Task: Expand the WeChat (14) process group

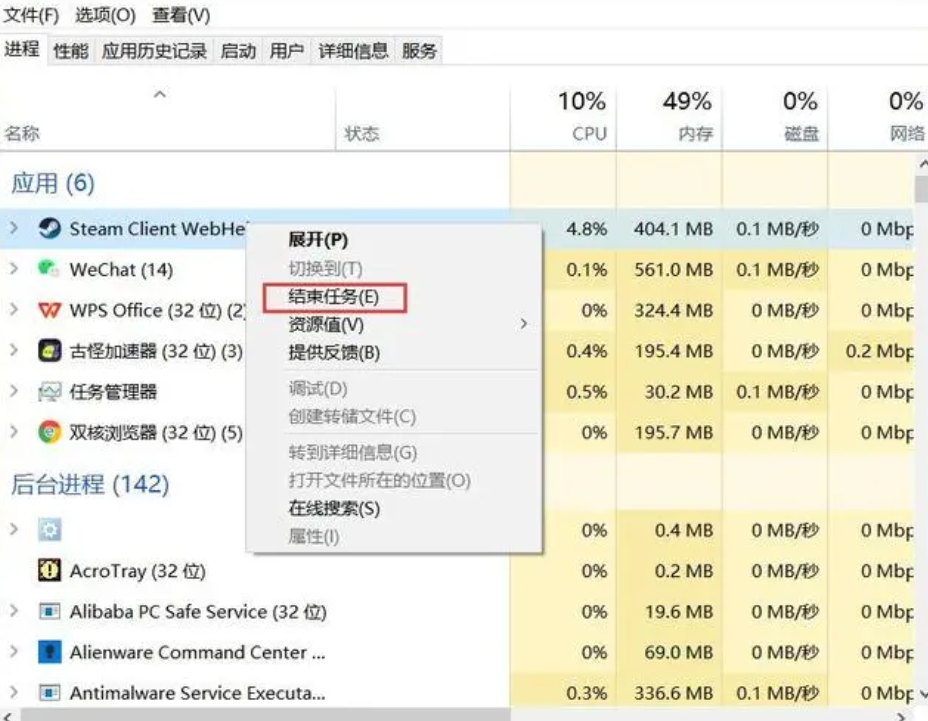Action: [14, 269]
